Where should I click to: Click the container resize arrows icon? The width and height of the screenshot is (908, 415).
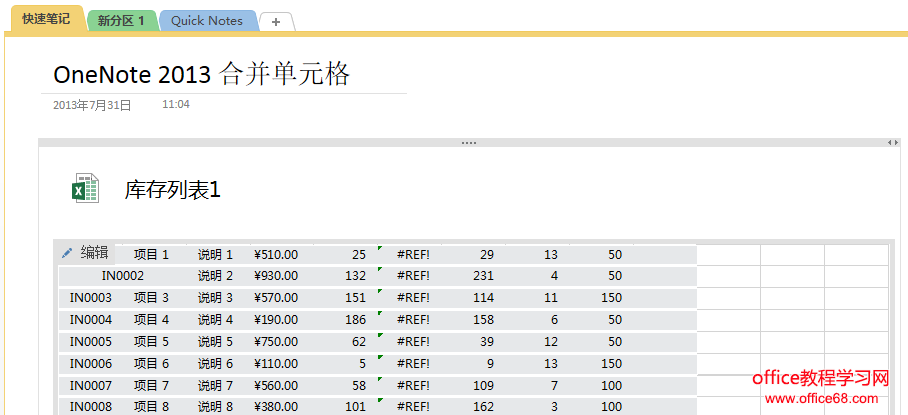[893, 143]
